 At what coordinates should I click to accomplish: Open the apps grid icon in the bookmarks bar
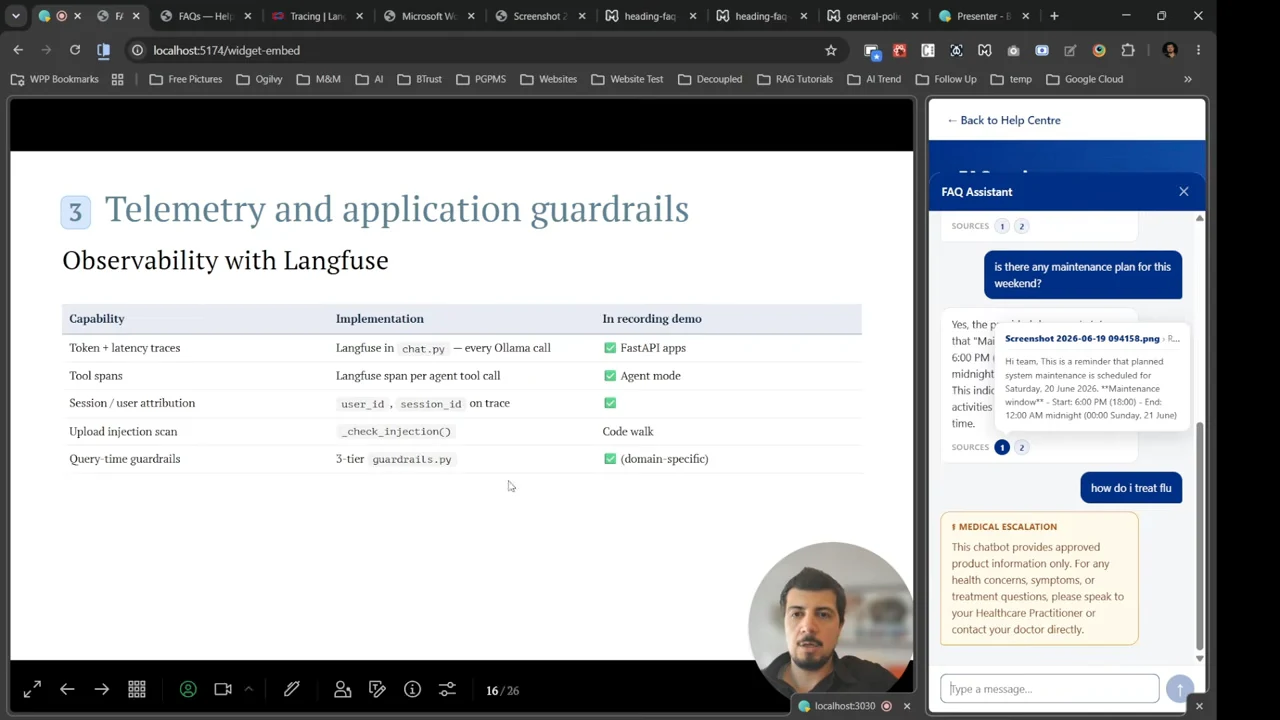(118, 79)
